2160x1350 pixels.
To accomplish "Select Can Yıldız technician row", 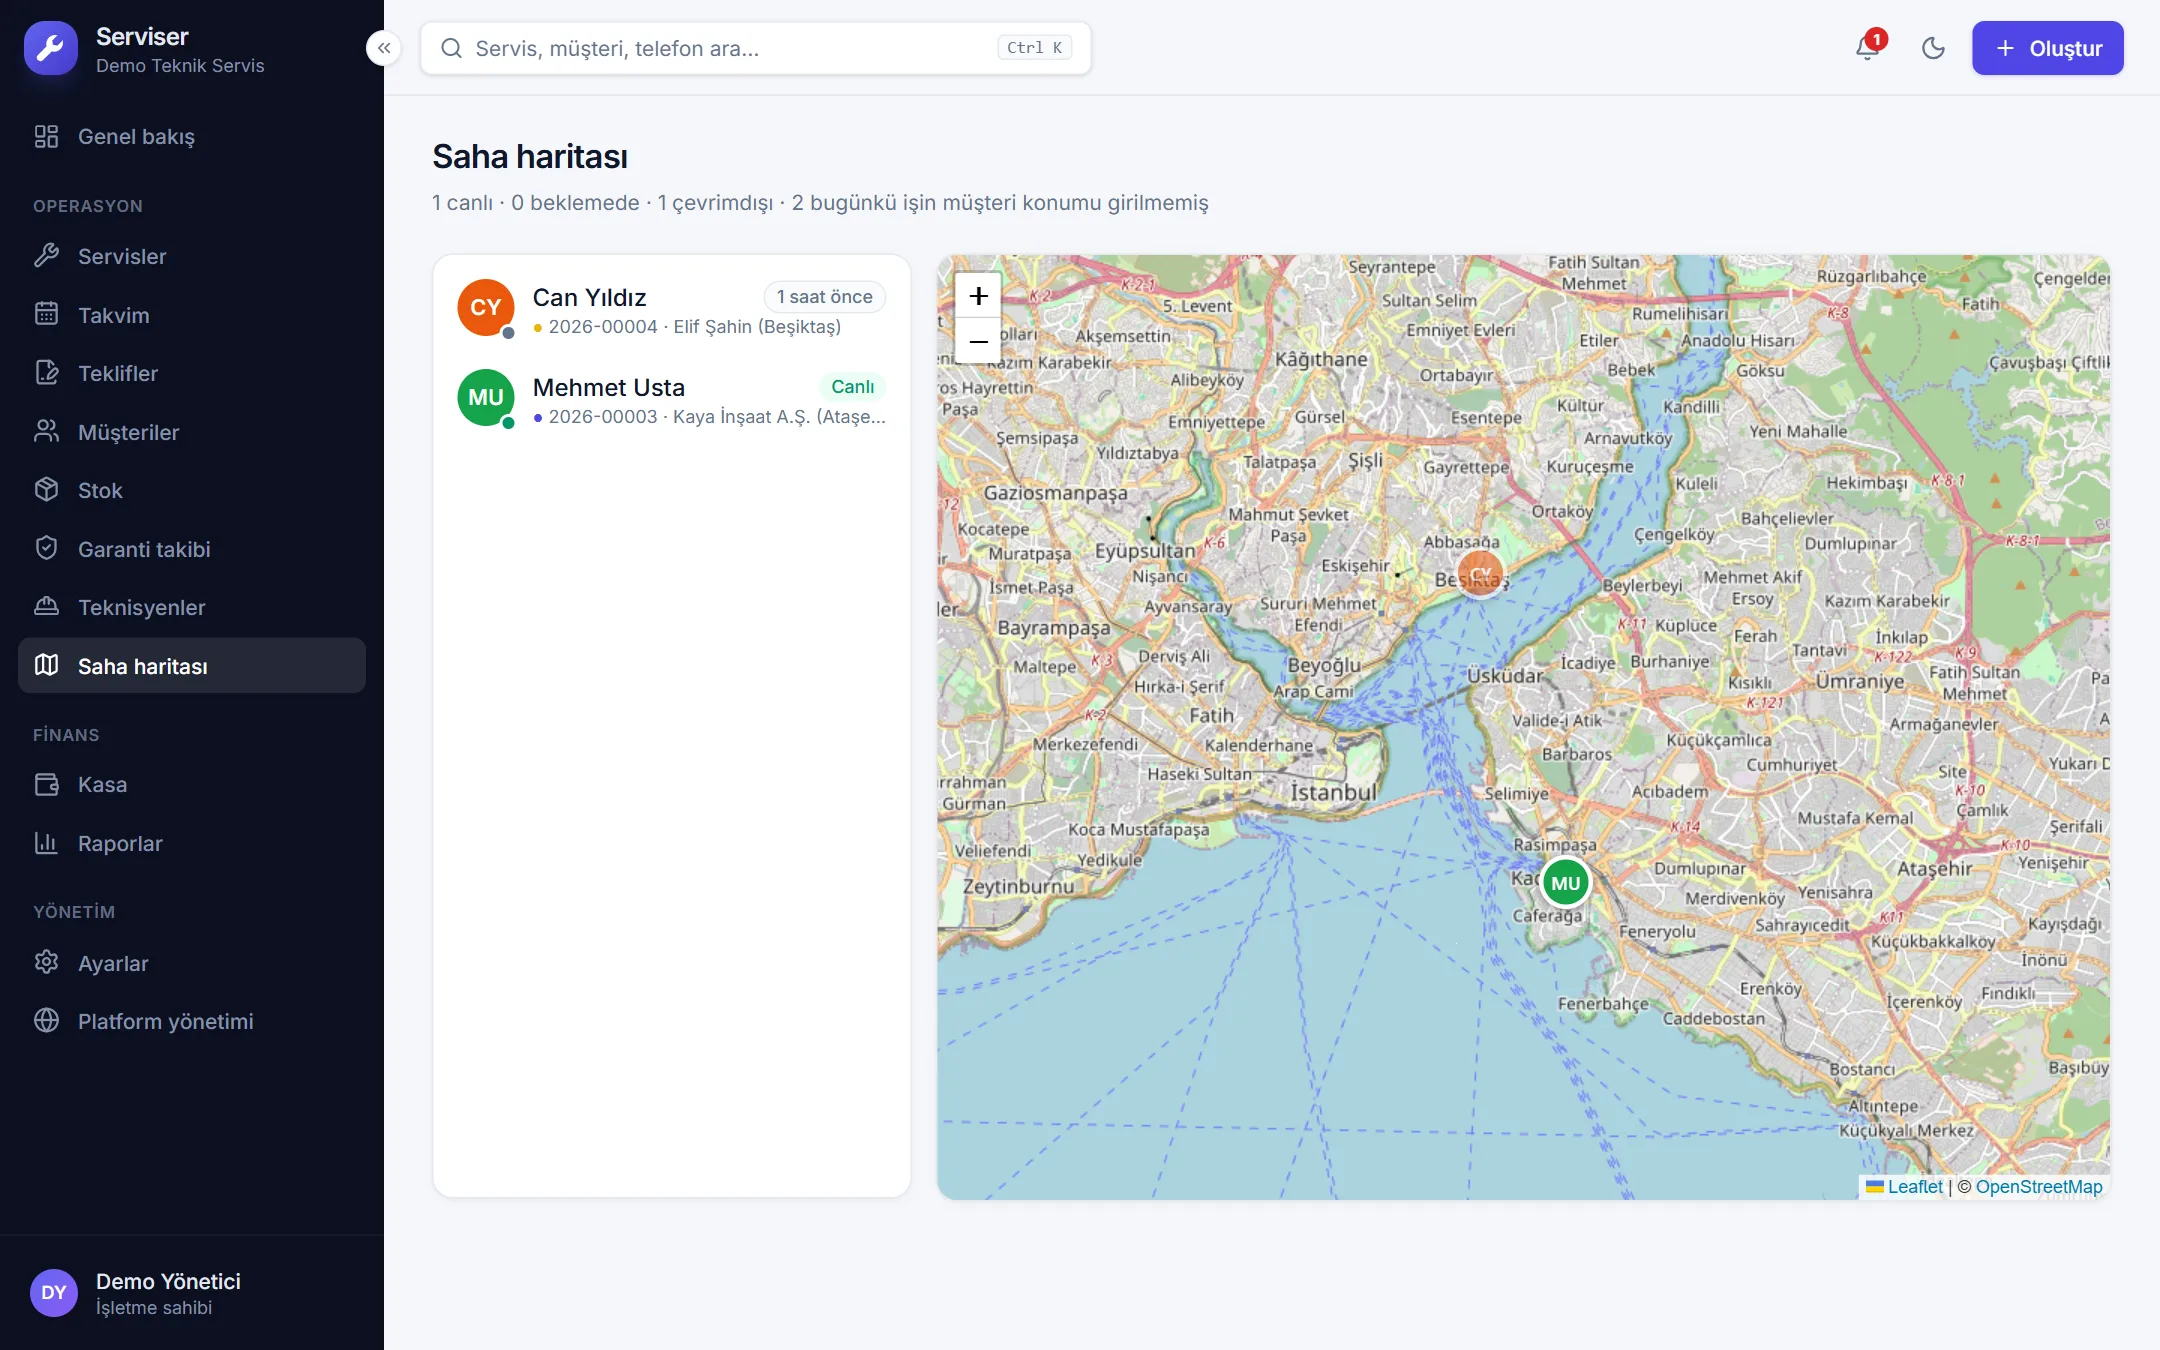I will [x=671, y=309].
